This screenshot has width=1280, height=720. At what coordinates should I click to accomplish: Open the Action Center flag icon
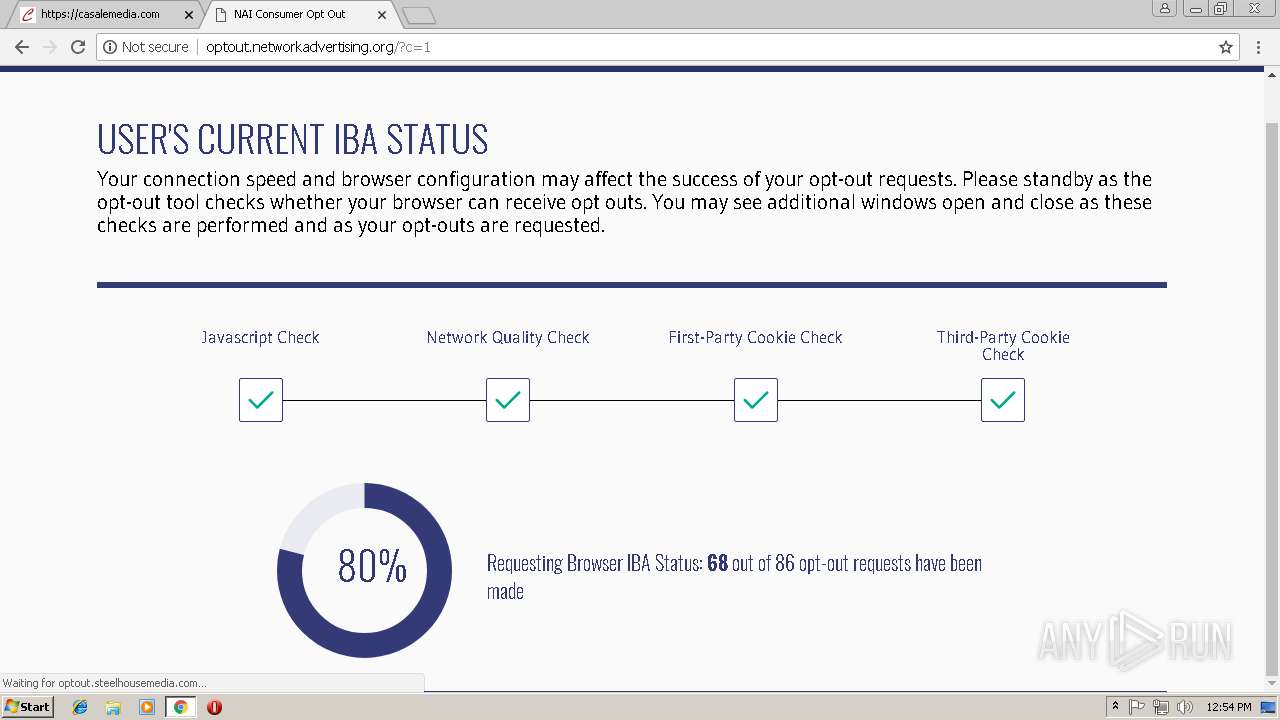[x=1137, y=707]
